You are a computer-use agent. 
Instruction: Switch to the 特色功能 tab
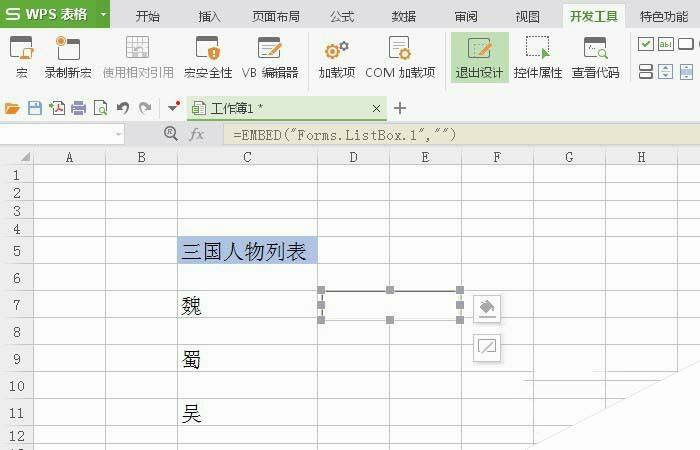coord(664,16)
